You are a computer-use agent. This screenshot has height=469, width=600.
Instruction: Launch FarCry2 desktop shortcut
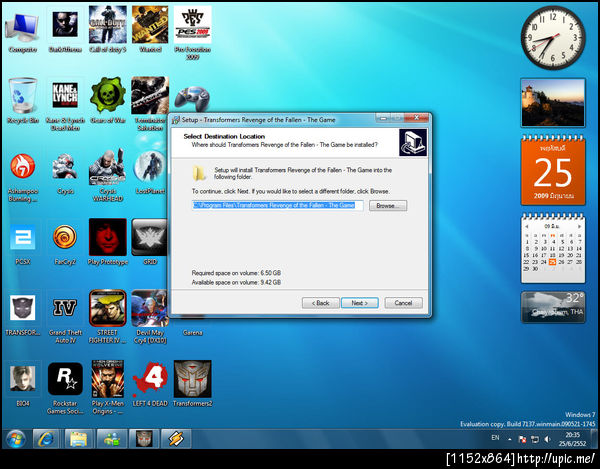tap(65, 245)
